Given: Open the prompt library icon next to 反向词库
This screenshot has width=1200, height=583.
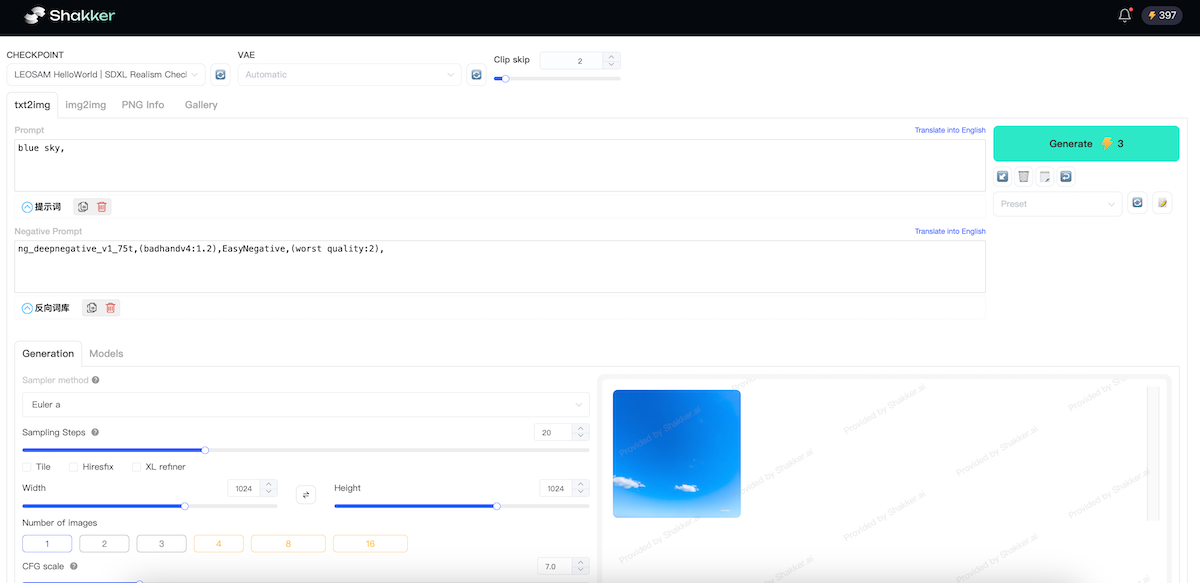Looking at the screenshot, I should 91,307.
